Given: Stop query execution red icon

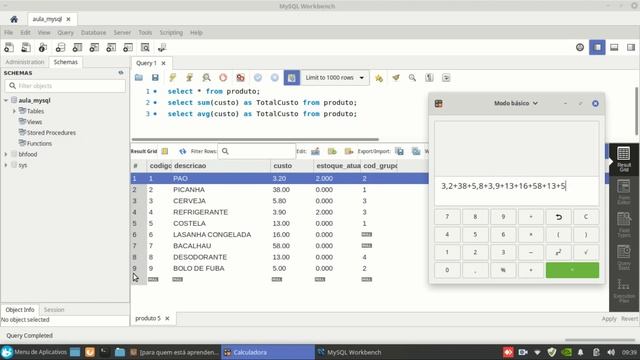Looking at the screenshot, I should click(x=223, y=78).
